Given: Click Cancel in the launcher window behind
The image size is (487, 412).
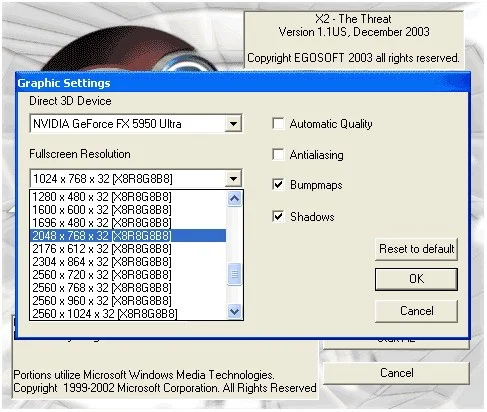Looking at the screenshot, I should 396,373.
